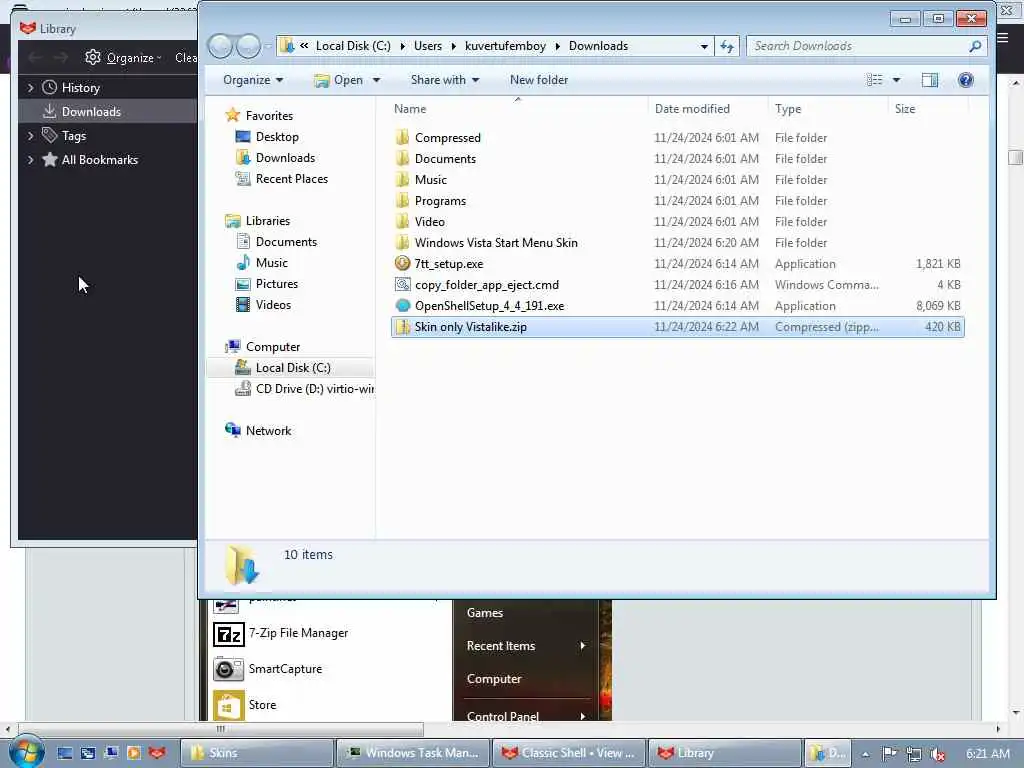Open dropdown arrow next to Open

376,80
